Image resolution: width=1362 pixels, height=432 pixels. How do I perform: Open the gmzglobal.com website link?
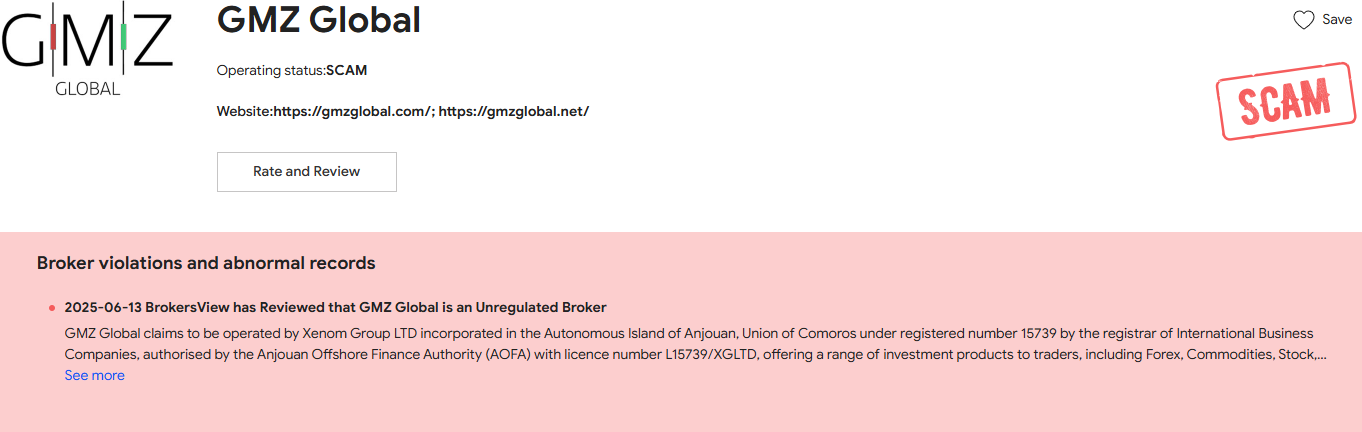[x=352, y=111]
